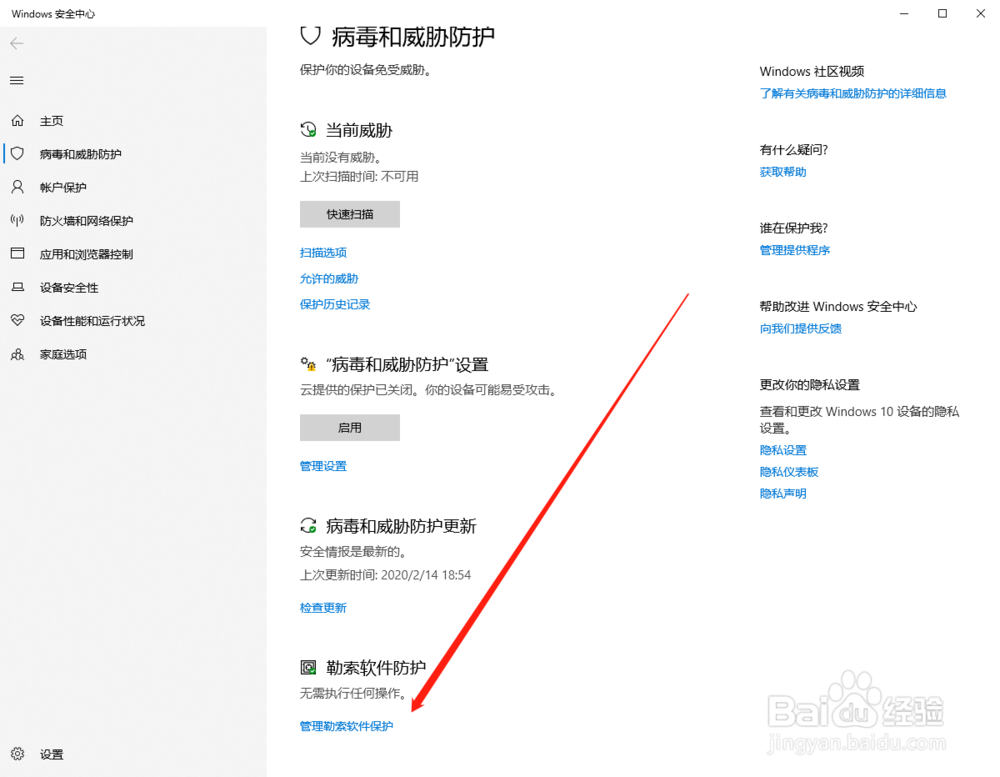Click the 病毒和威胁防护 page title text
Image resolution: width=1000 pixels, height=777 pixels.
click(x=413, y=36)
